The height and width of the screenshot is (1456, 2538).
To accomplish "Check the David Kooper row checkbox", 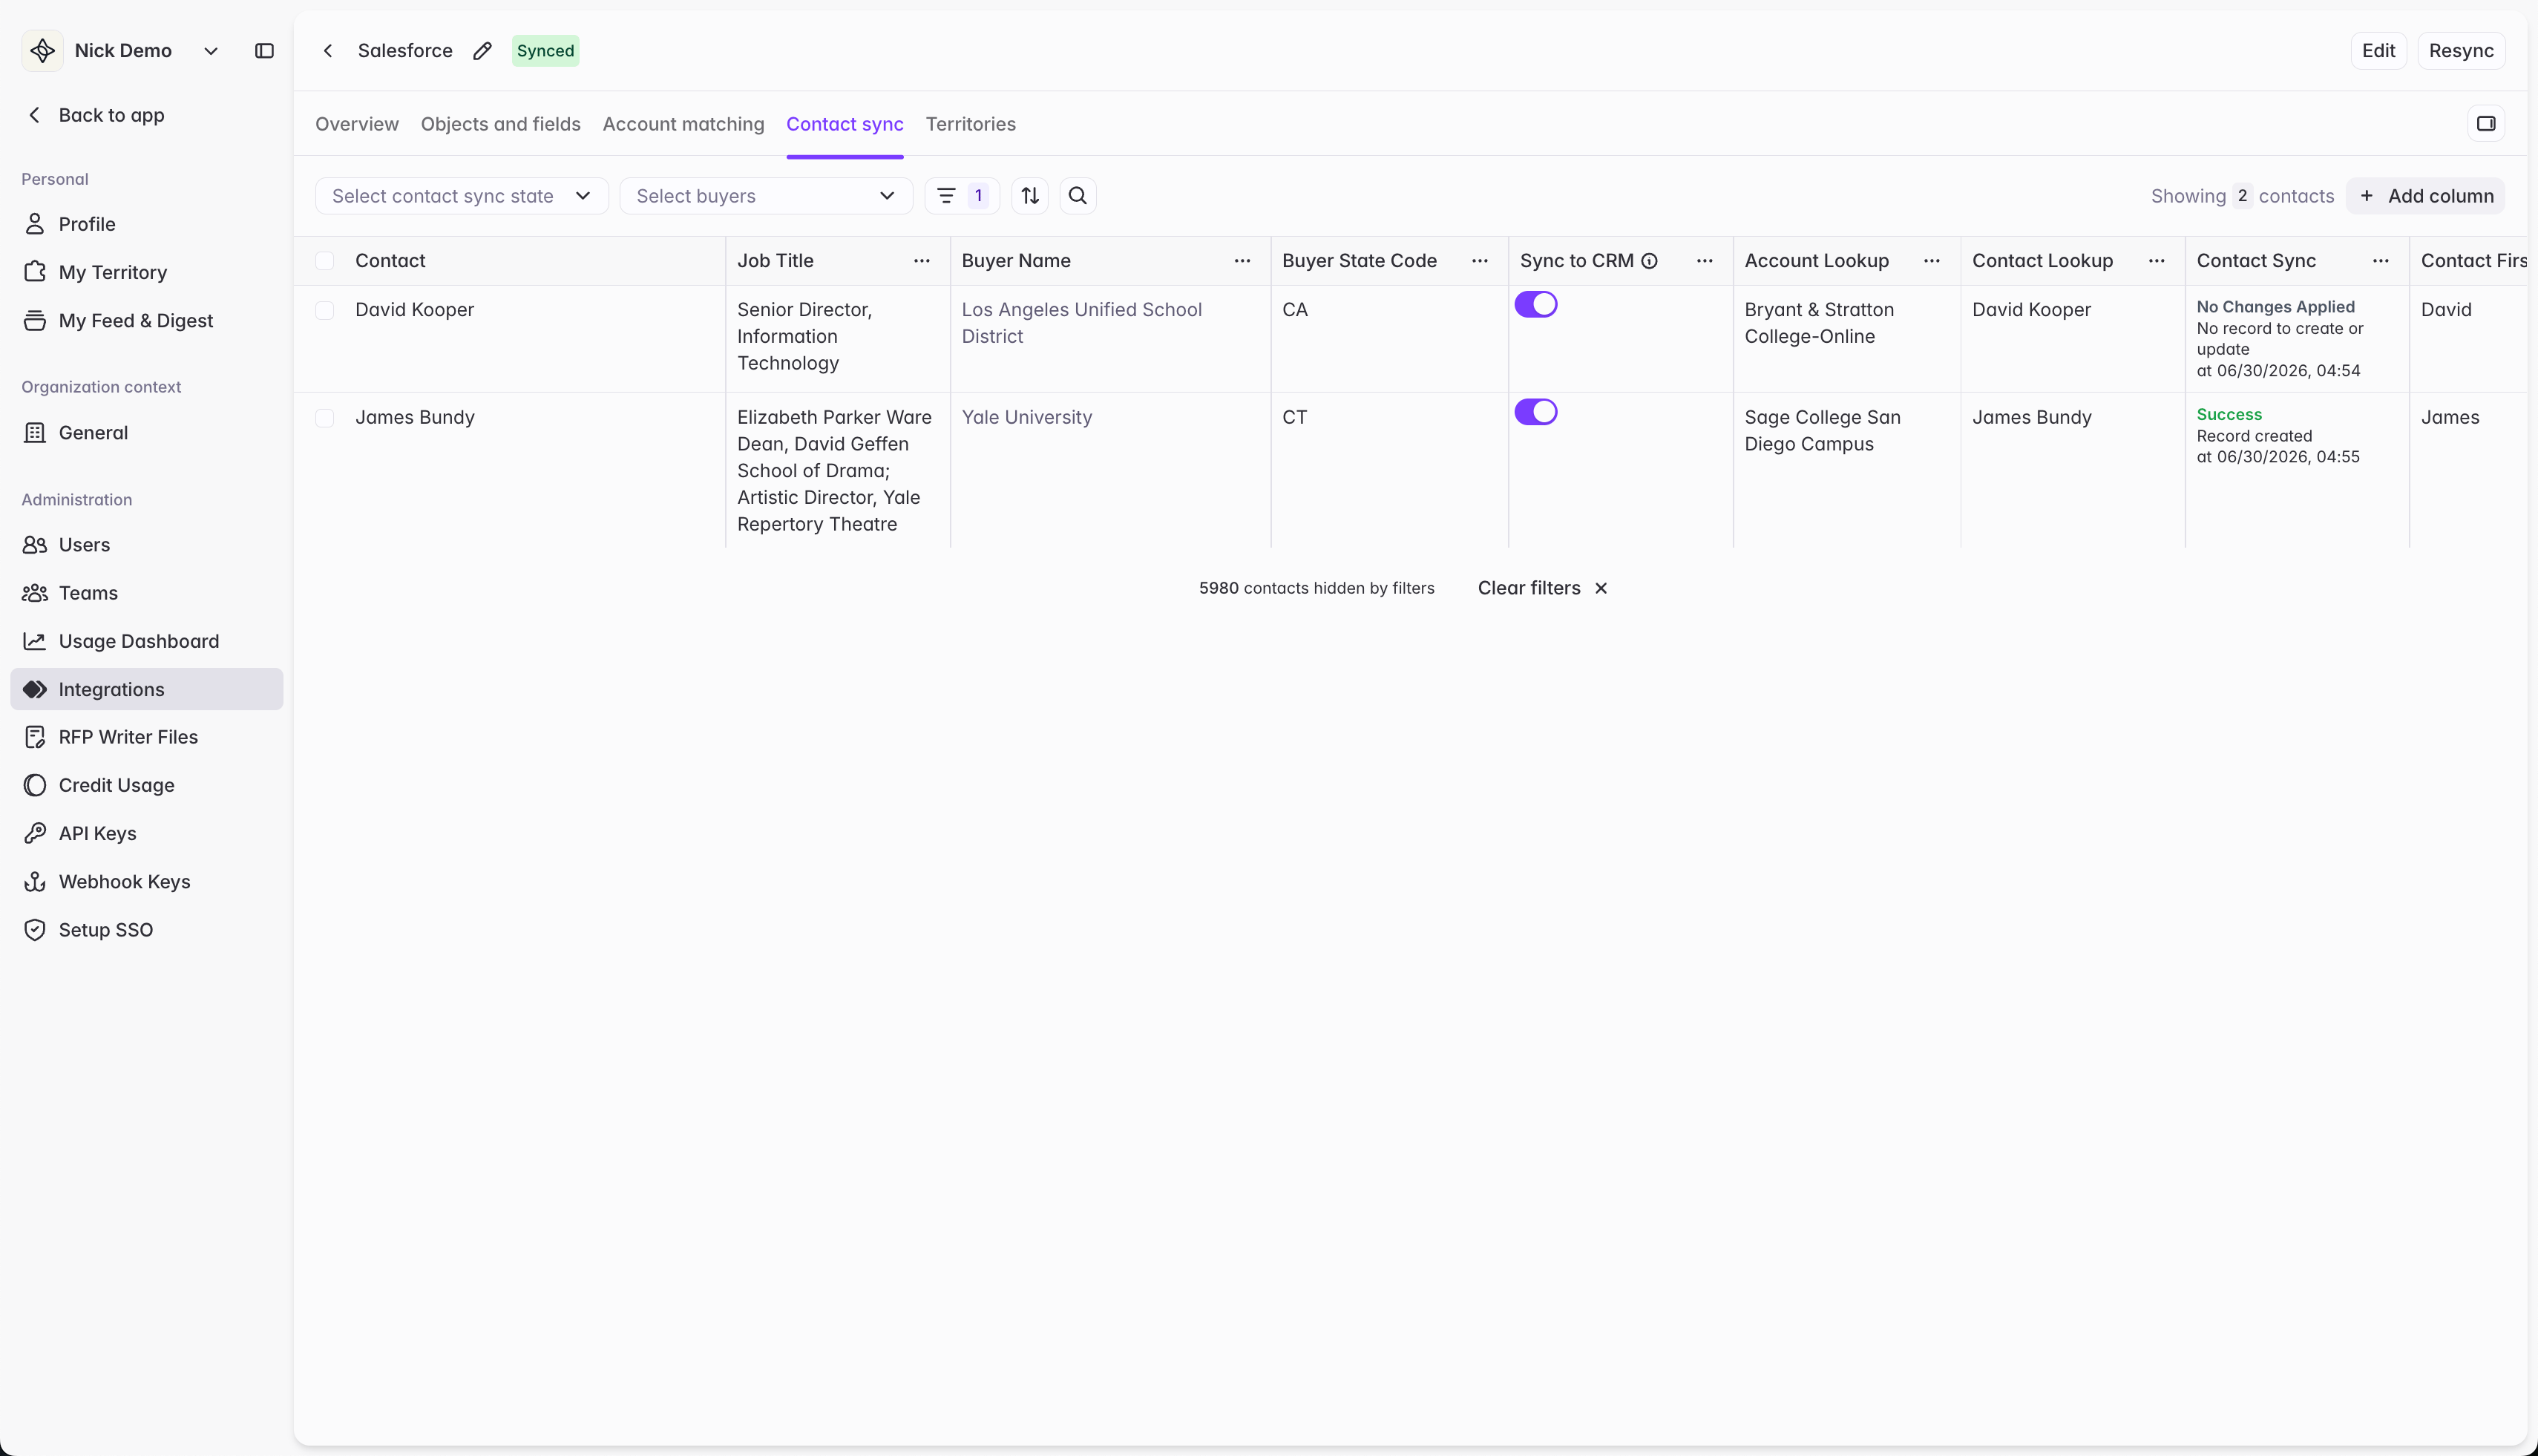I will 325,310.
